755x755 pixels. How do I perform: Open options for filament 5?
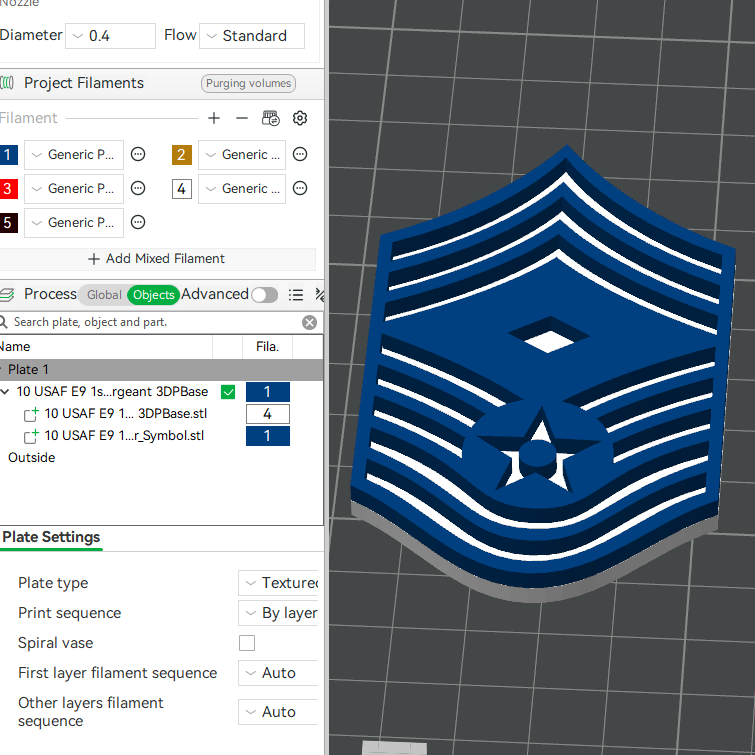tap(138, 222)
